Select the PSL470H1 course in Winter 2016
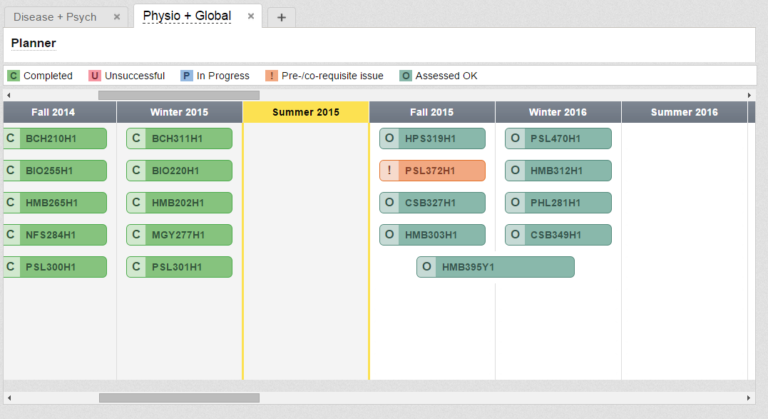 [x=566, y=139]
